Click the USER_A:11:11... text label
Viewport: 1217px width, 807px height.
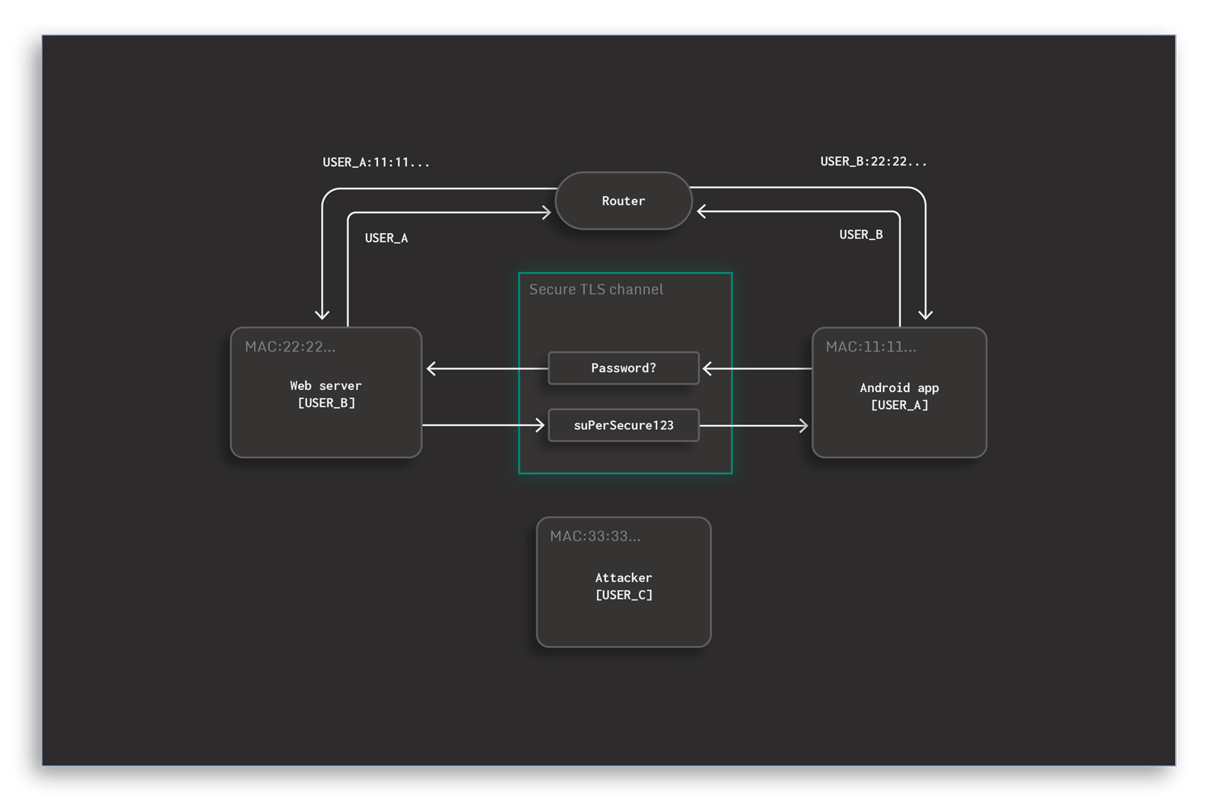click(x=376, y=162)
